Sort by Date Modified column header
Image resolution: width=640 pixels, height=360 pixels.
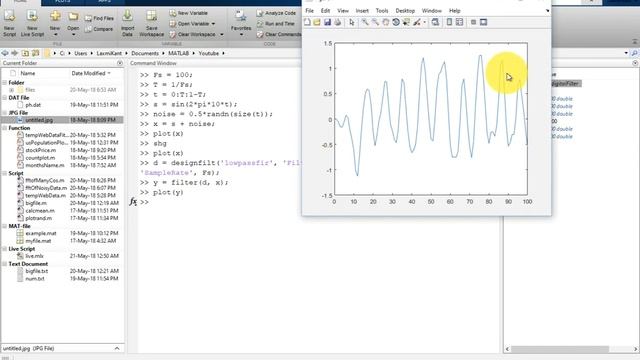(x=91, y=73)
